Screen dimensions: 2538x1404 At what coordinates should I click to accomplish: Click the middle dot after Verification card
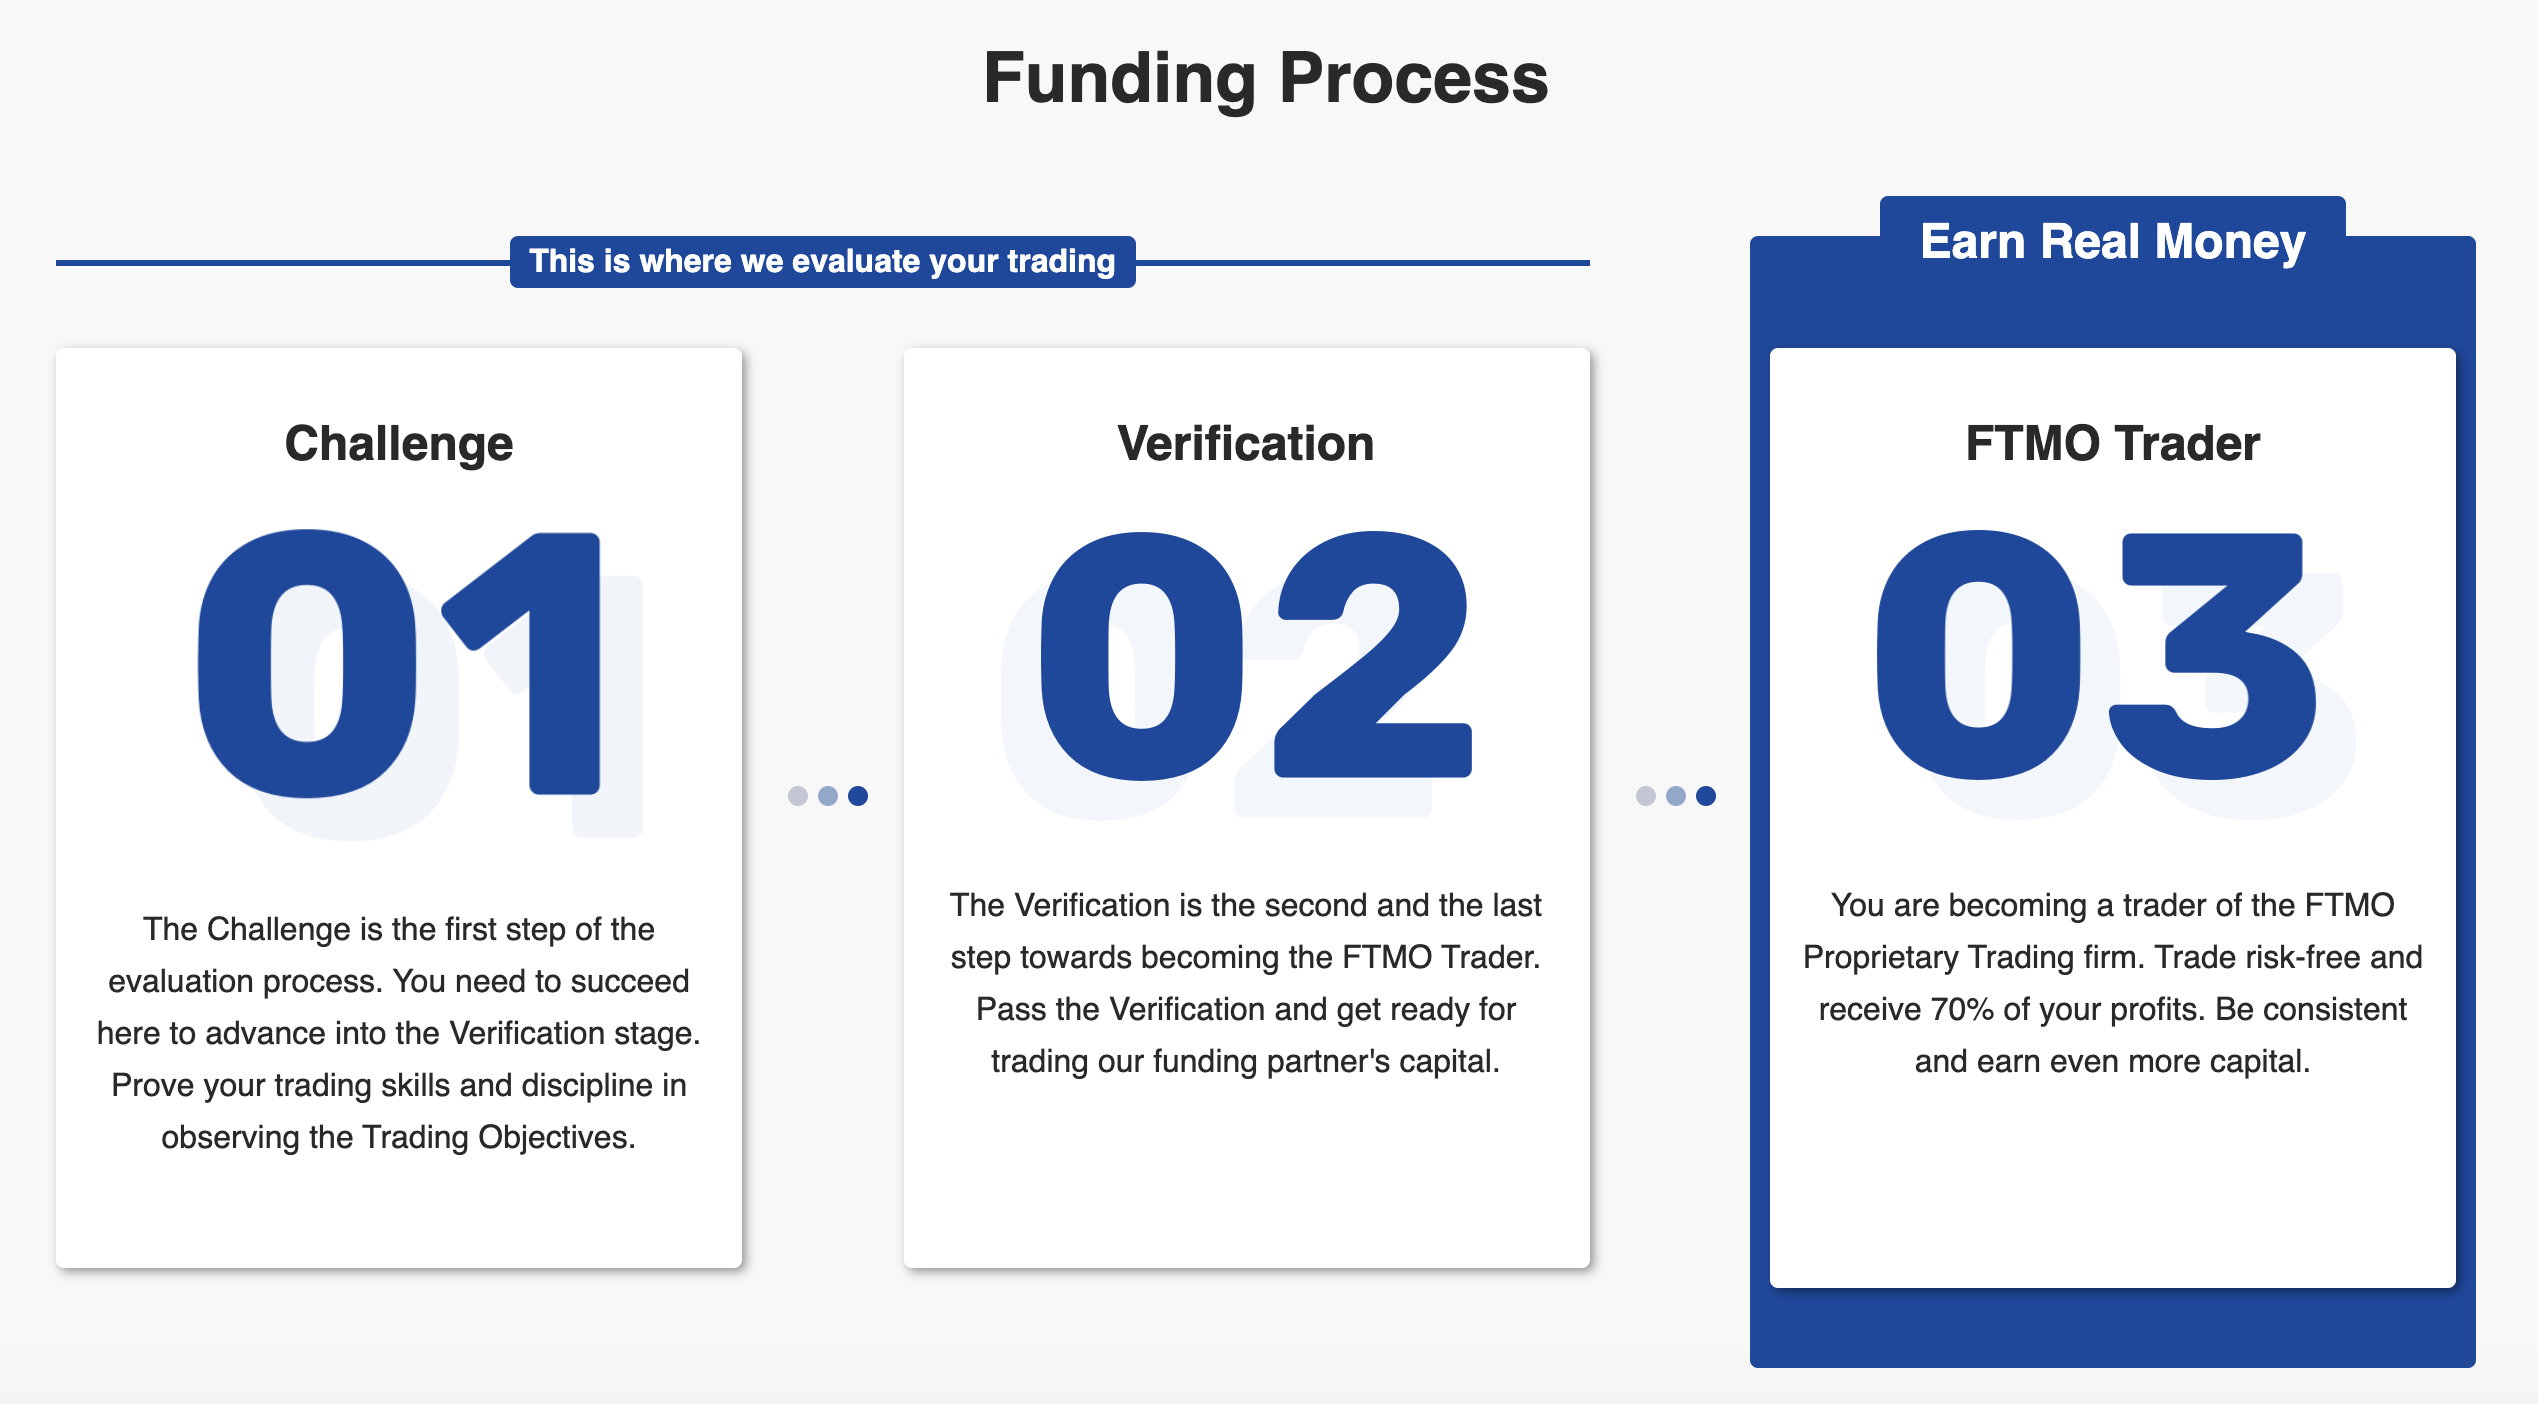[1676, 796]
